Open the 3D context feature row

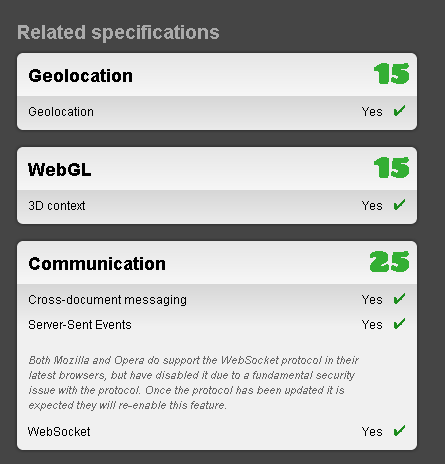coord(217,206)
